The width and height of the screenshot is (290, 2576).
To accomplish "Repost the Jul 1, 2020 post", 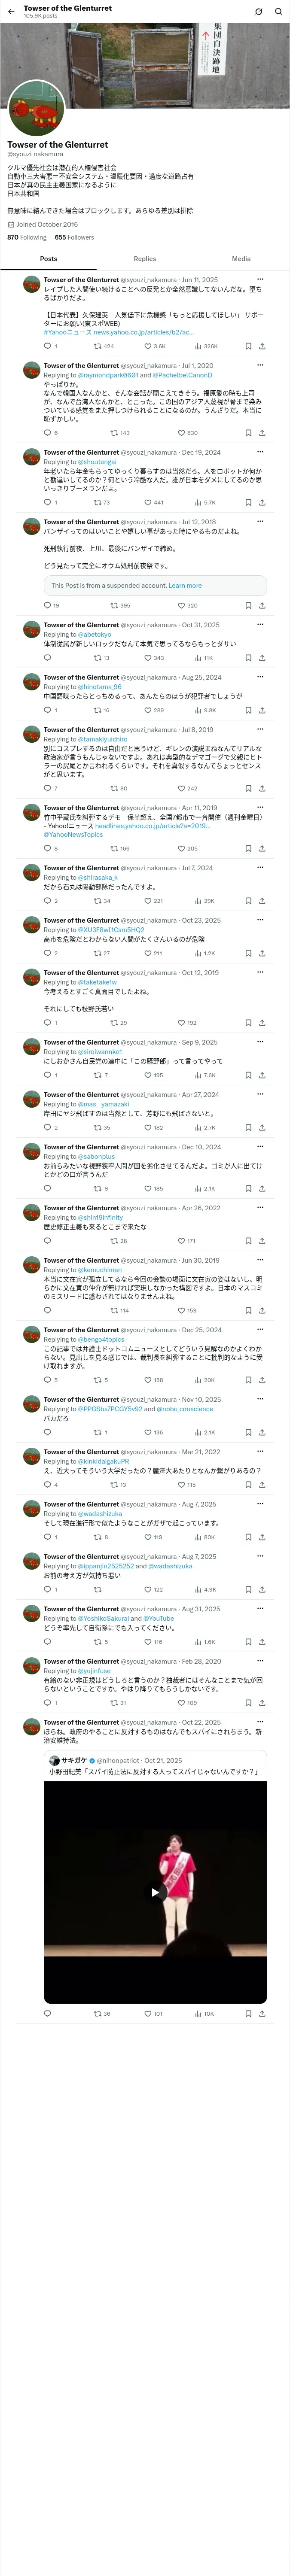I will click(119, 433).
